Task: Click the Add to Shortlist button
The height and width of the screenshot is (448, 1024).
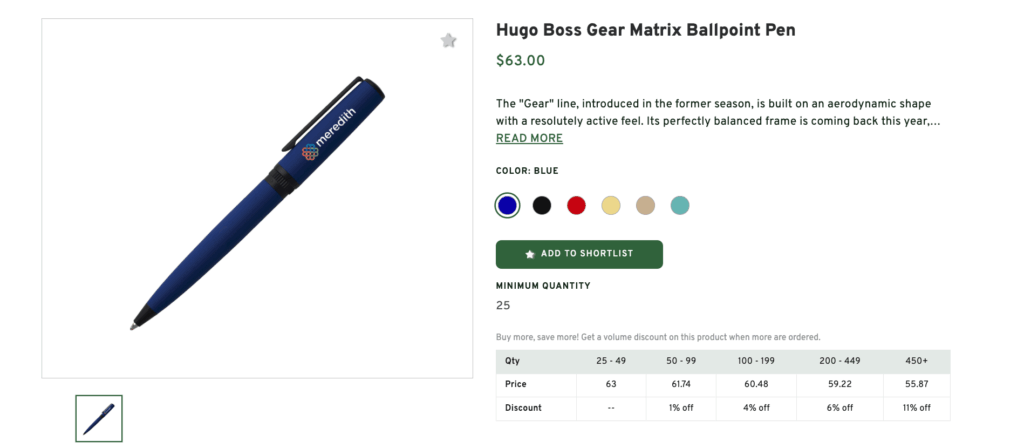Action: coord(579,254)
